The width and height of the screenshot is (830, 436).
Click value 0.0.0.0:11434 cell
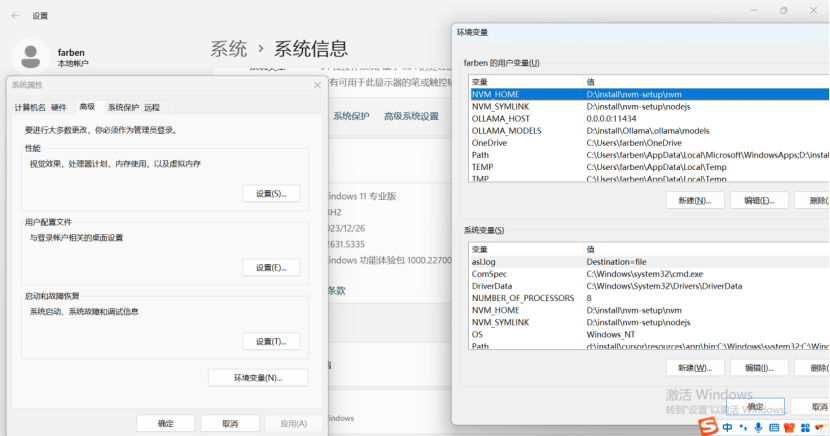pyautogui.click(x=611, y=119)
